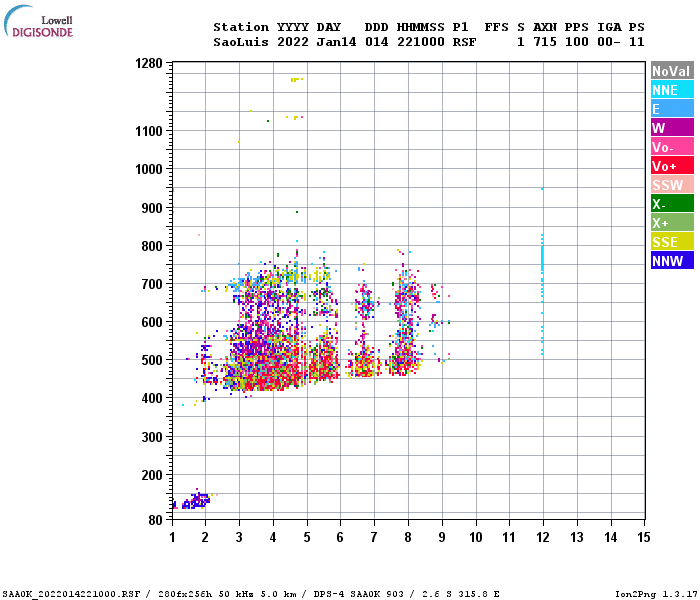Select the X+ light green legend swatch
700x600 pixels.
(672, 222)
